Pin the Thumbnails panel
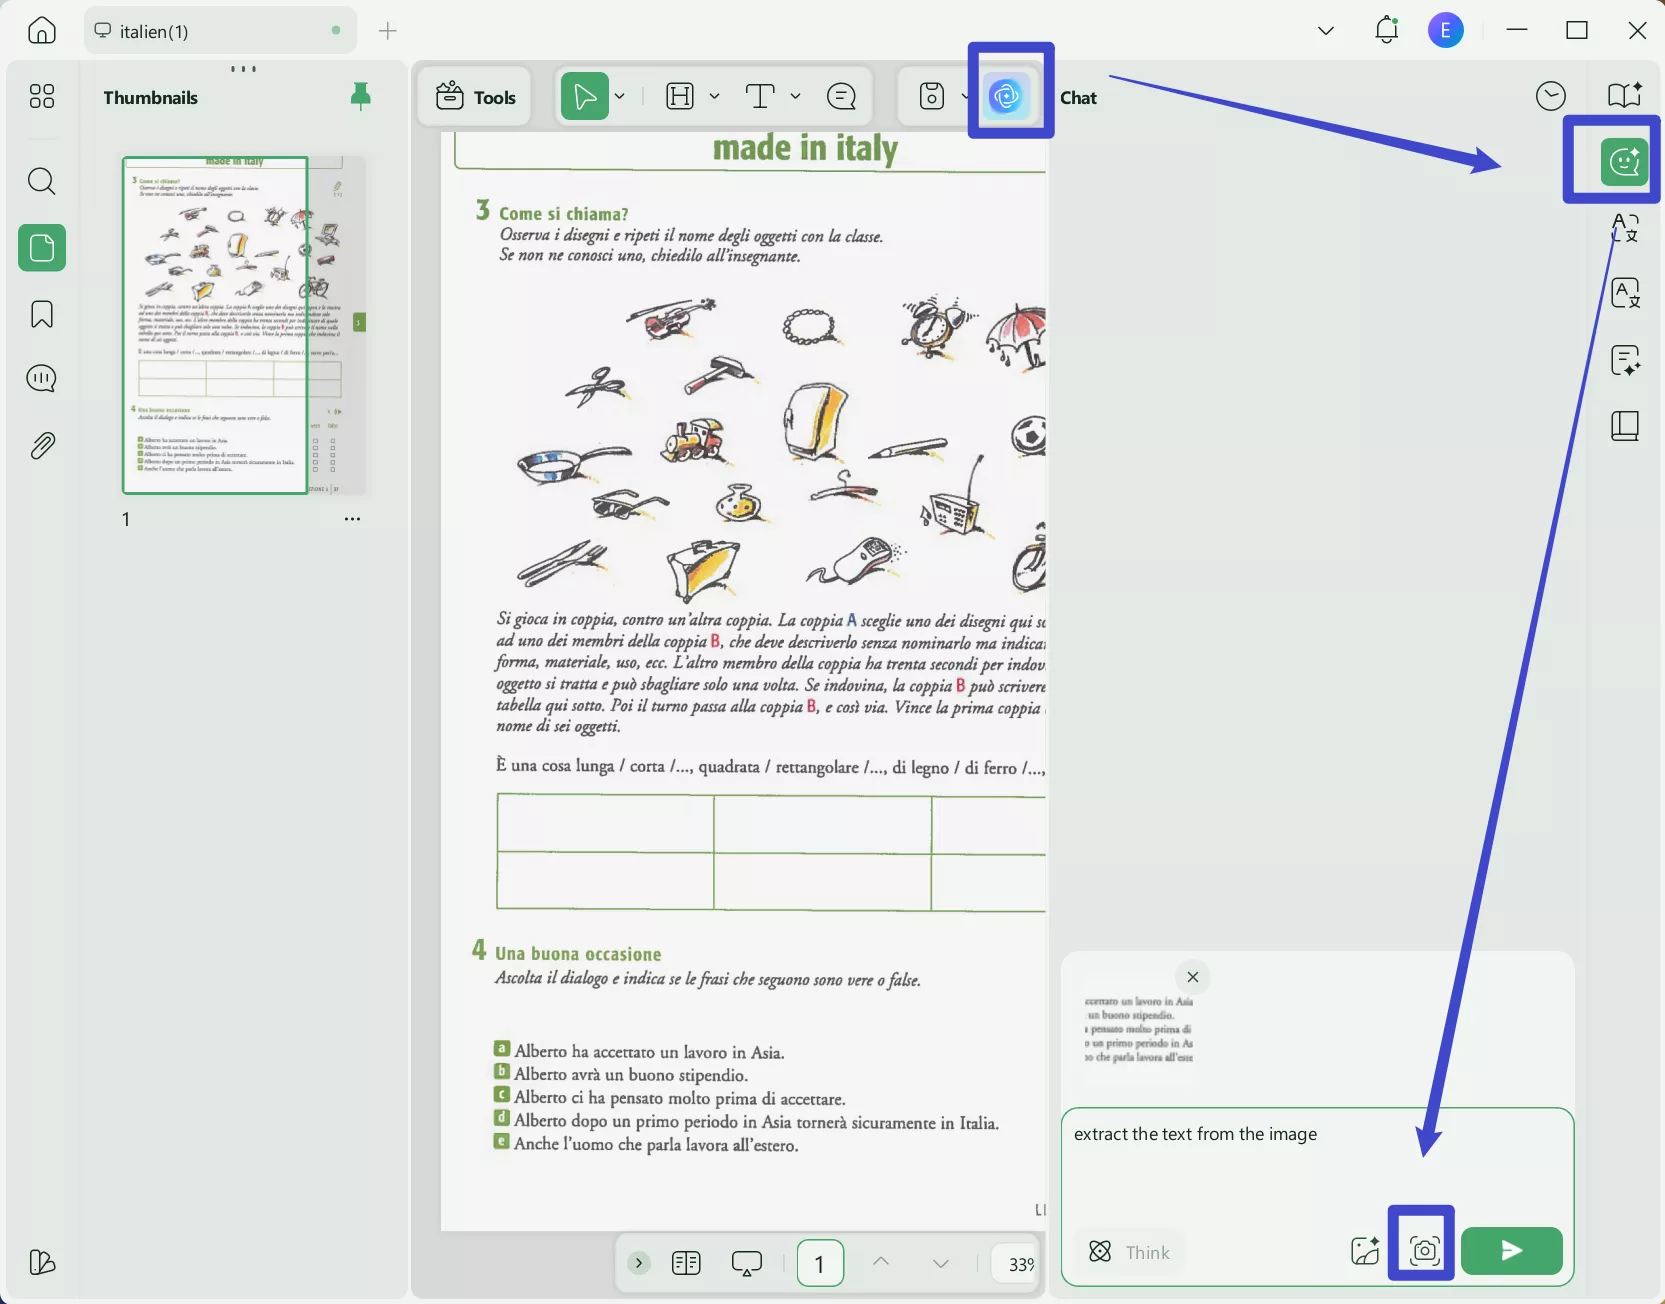 pos(362,96)
